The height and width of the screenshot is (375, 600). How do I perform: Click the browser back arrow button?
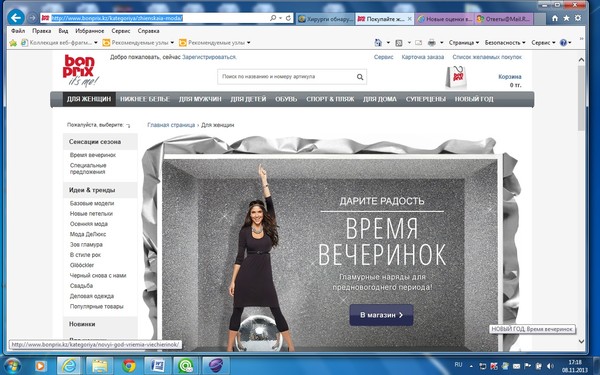(16, 18)
